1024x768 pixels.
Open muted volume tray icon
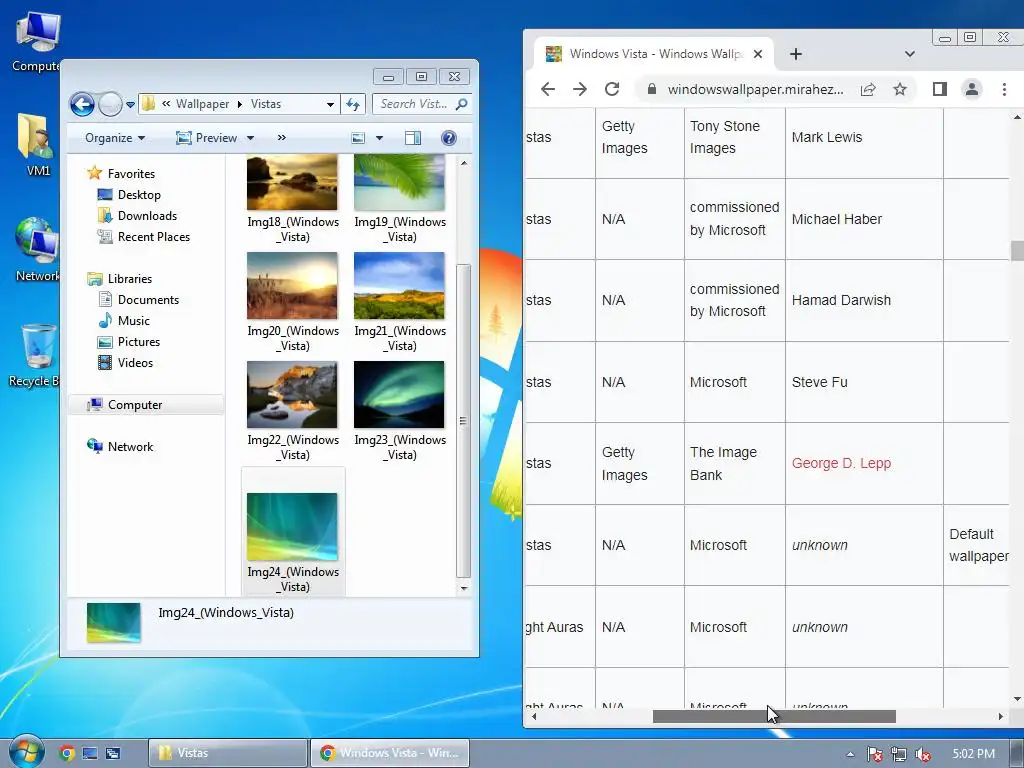923,754
